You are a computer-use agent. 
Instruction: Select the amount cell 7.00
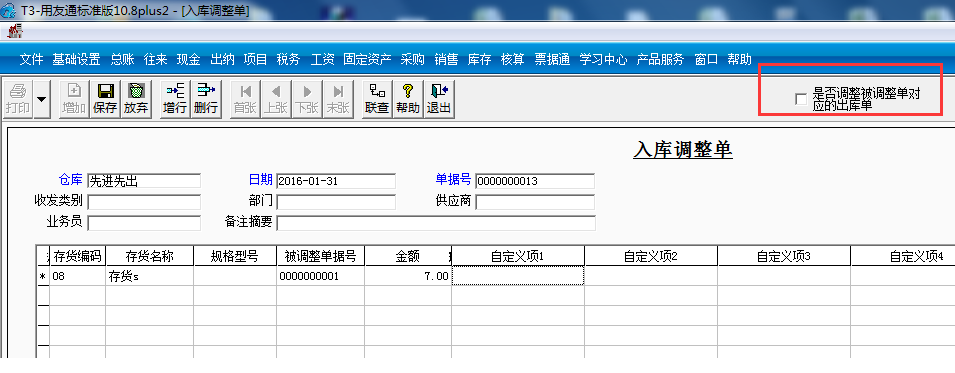[407, 276]
